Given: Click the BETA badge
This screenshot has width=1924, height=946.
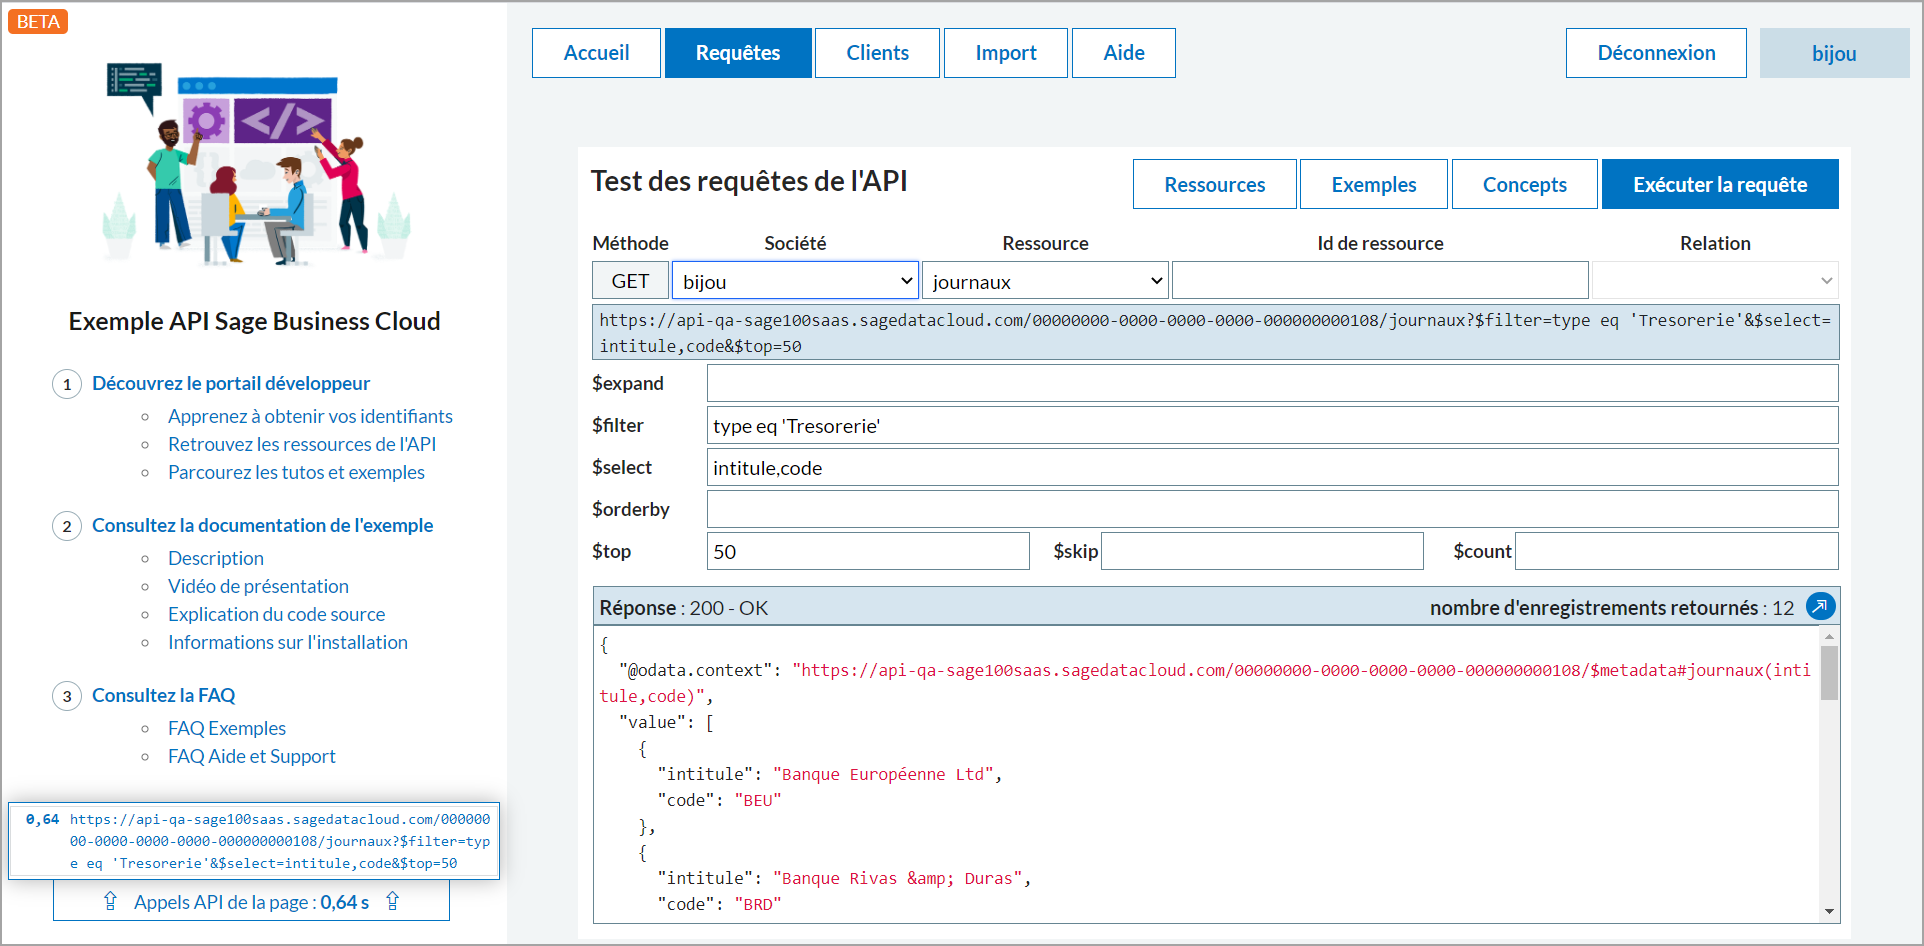Looking at the screenshot, I should pos(38,21).
